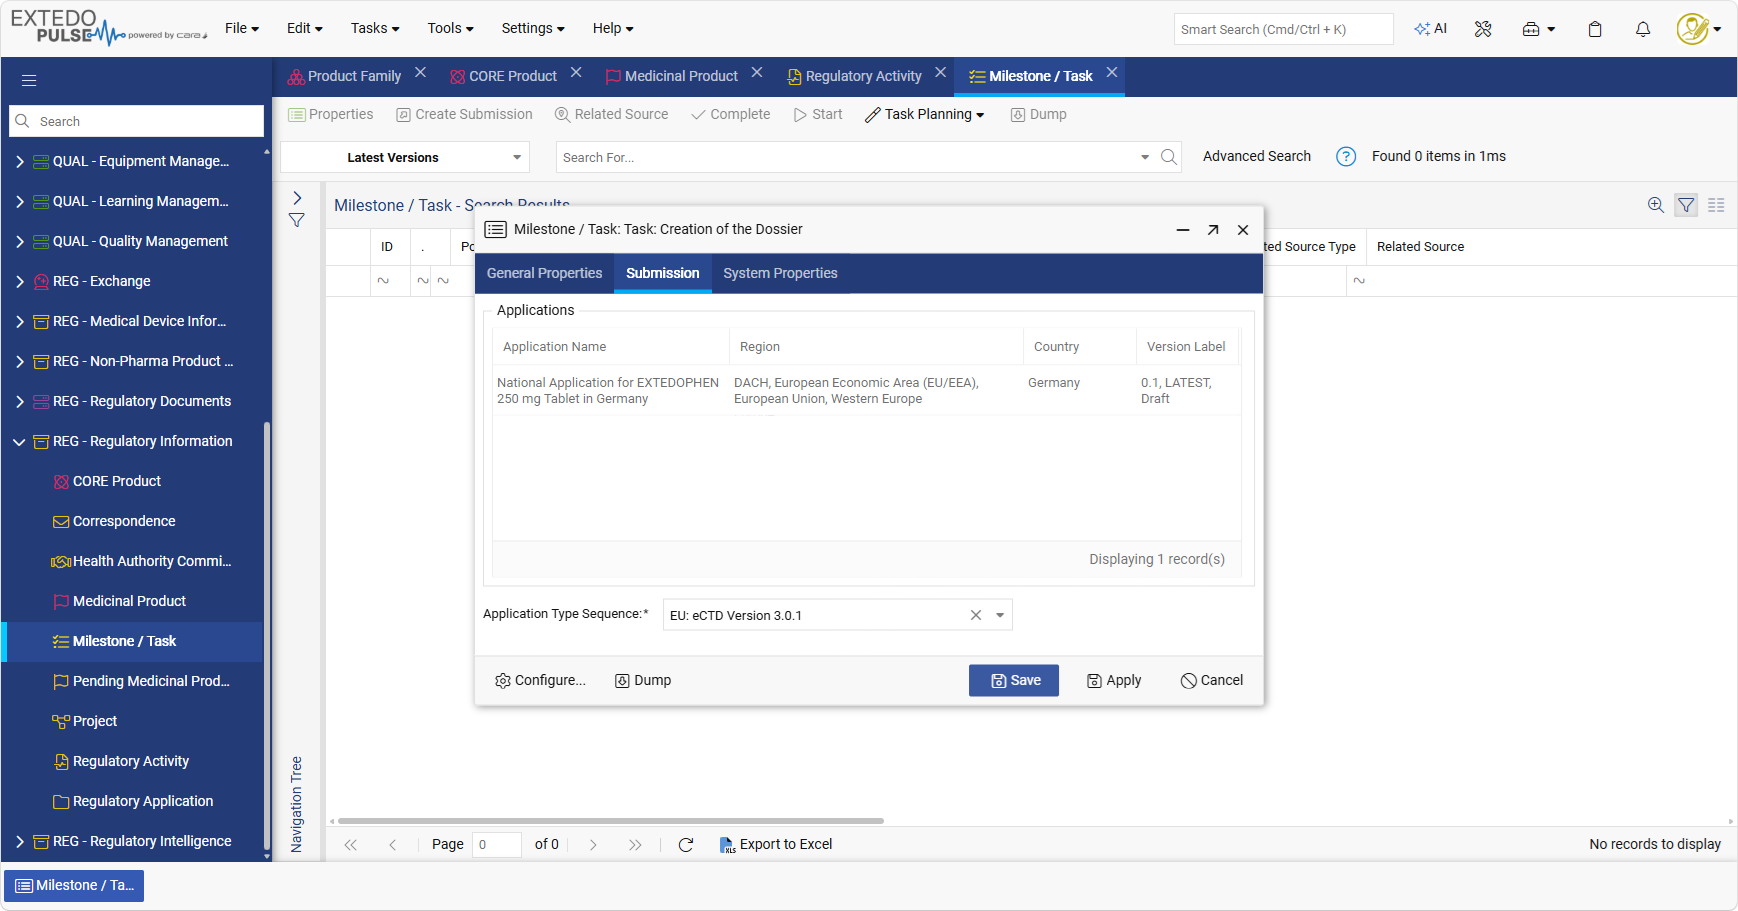Click Cancel in the dialog
This screenshot has width=1738, height=911.
[1212, 681]
